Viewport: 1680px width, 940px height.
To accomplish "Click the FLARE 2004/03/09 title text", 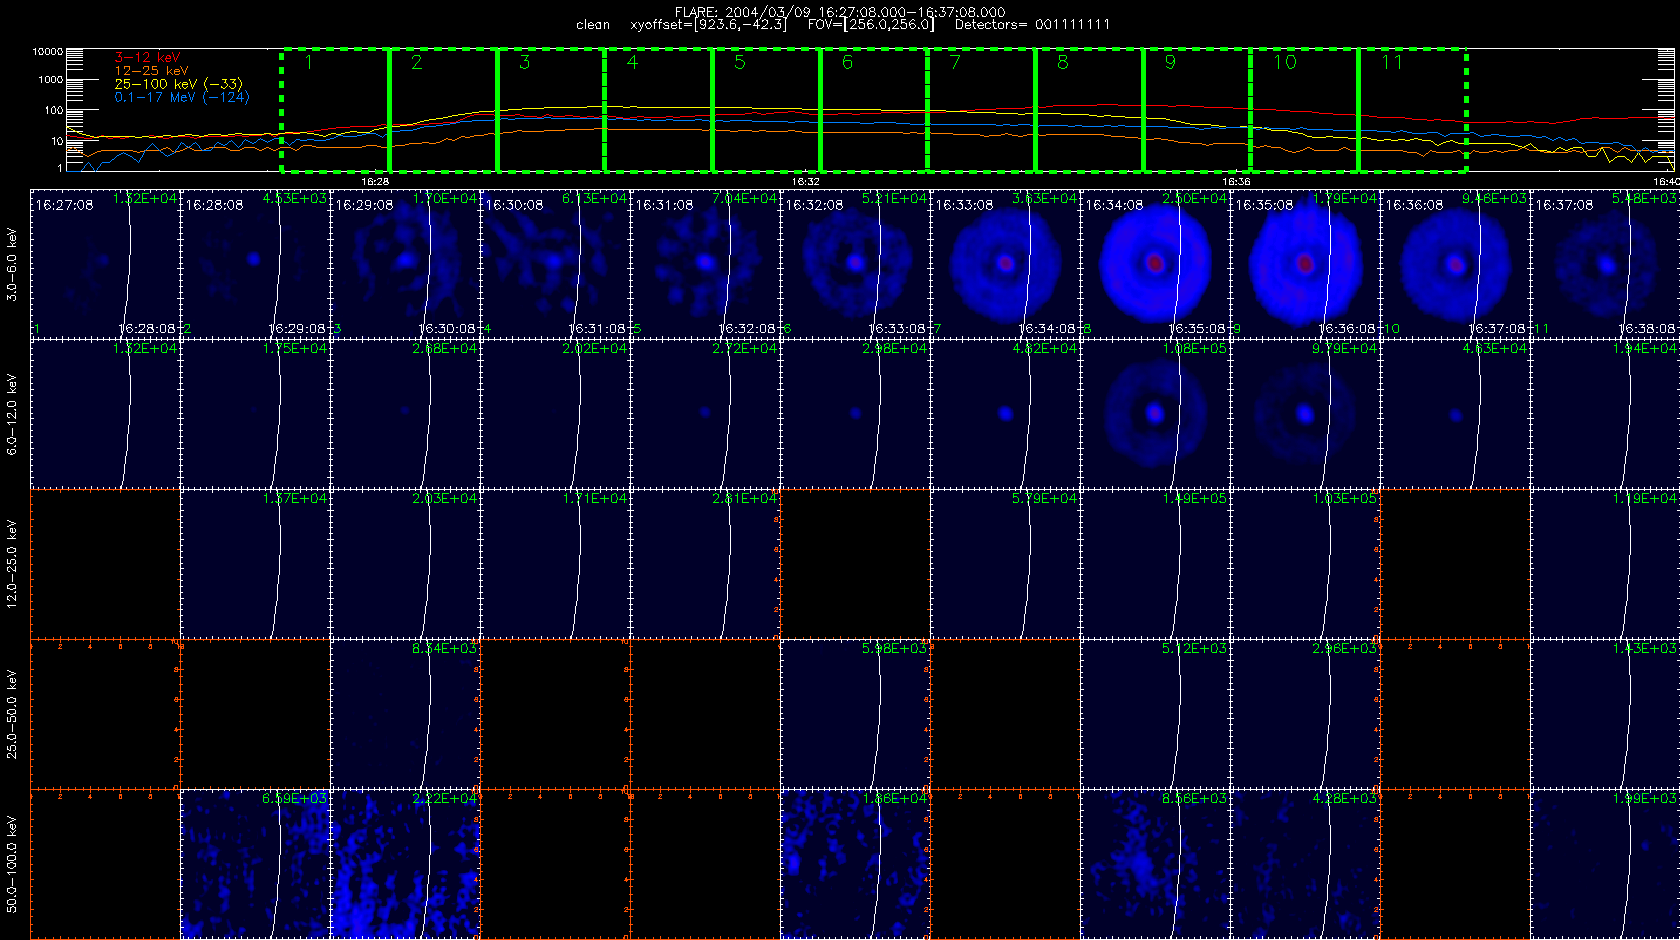I will coord(840,12).
